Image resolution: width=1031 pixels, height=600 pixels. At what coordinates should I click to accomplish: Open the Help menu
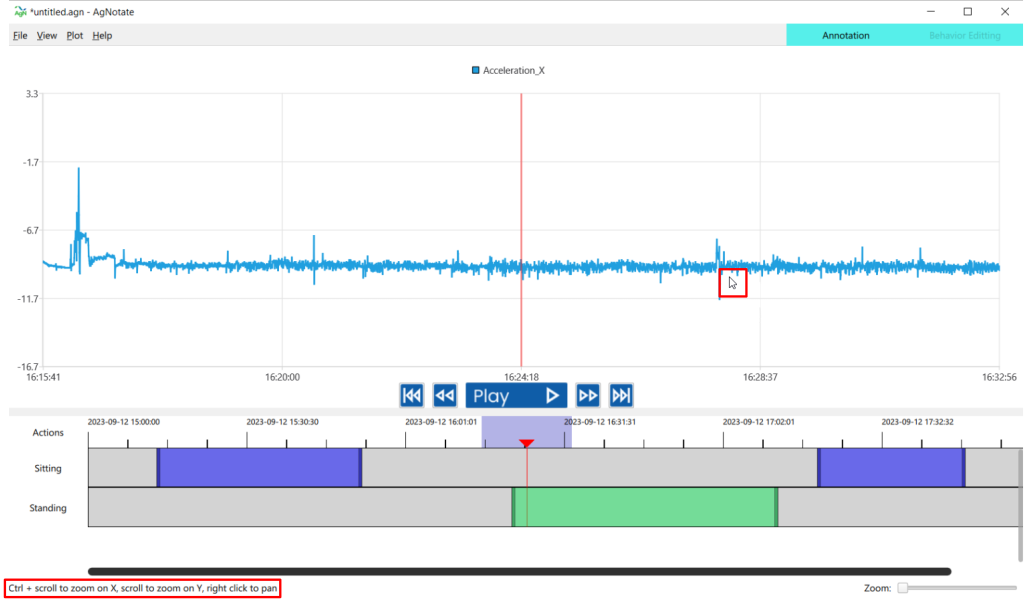(102, 35)
